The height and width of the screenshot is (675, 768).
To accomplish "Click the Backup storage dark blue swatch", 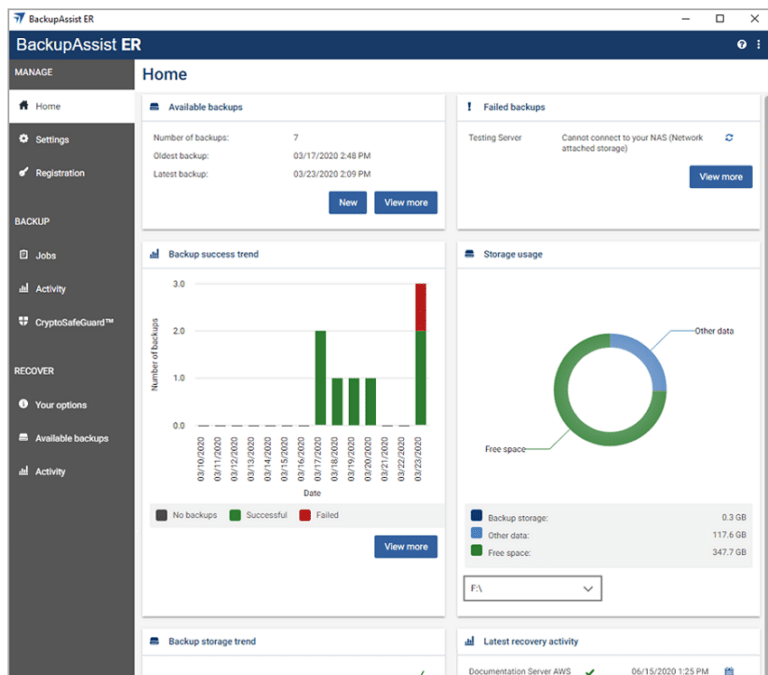I will pyautogui.click(x=476, y=515).
